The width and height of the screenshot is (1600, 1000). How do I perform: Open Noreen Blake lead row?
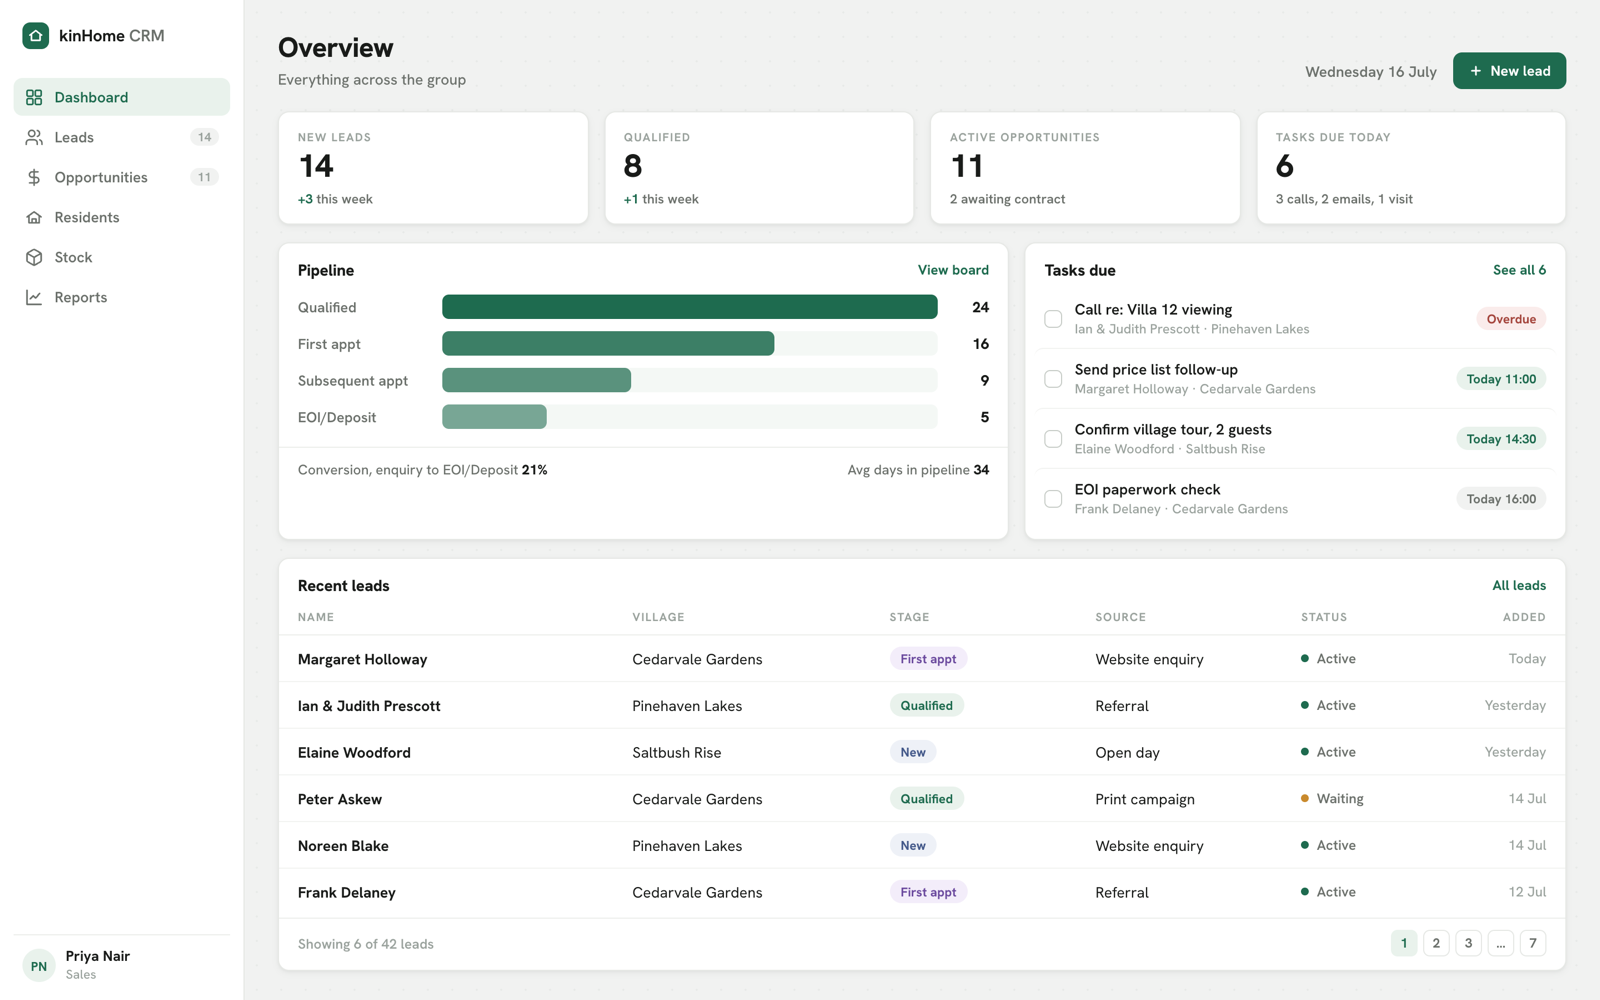pyautogui.click(x=922, y=846)
